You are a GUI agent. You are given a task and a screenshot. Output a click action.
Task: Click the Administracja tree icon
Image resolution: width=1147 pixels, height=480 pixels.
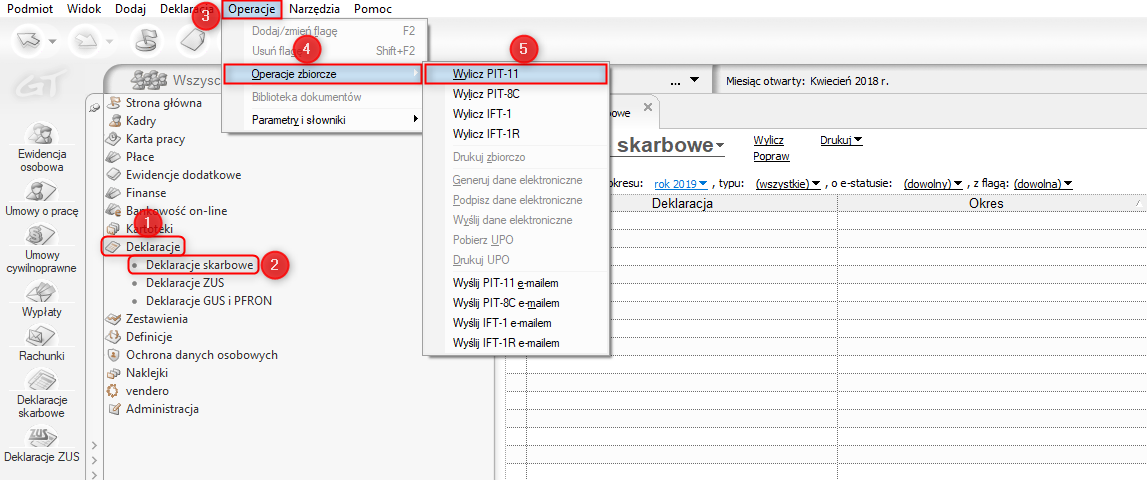point(113,409)
